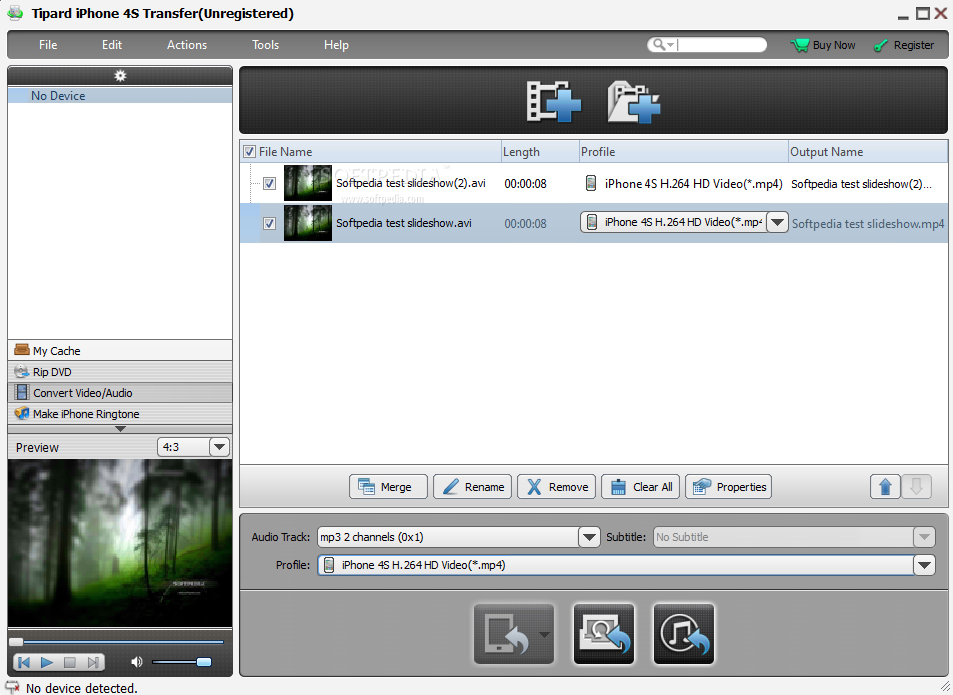
Task: Click thumbnail of Softpedia test slideshow(2).avi
Action: pos(308,183)
